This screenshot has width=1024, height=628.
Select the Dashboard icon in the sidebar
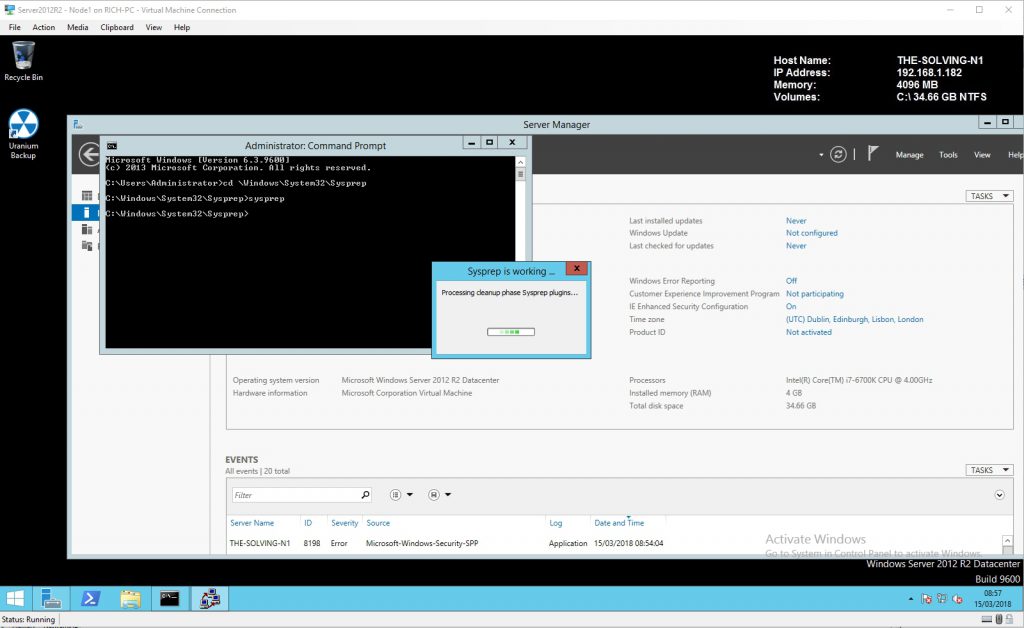[87, 196]
